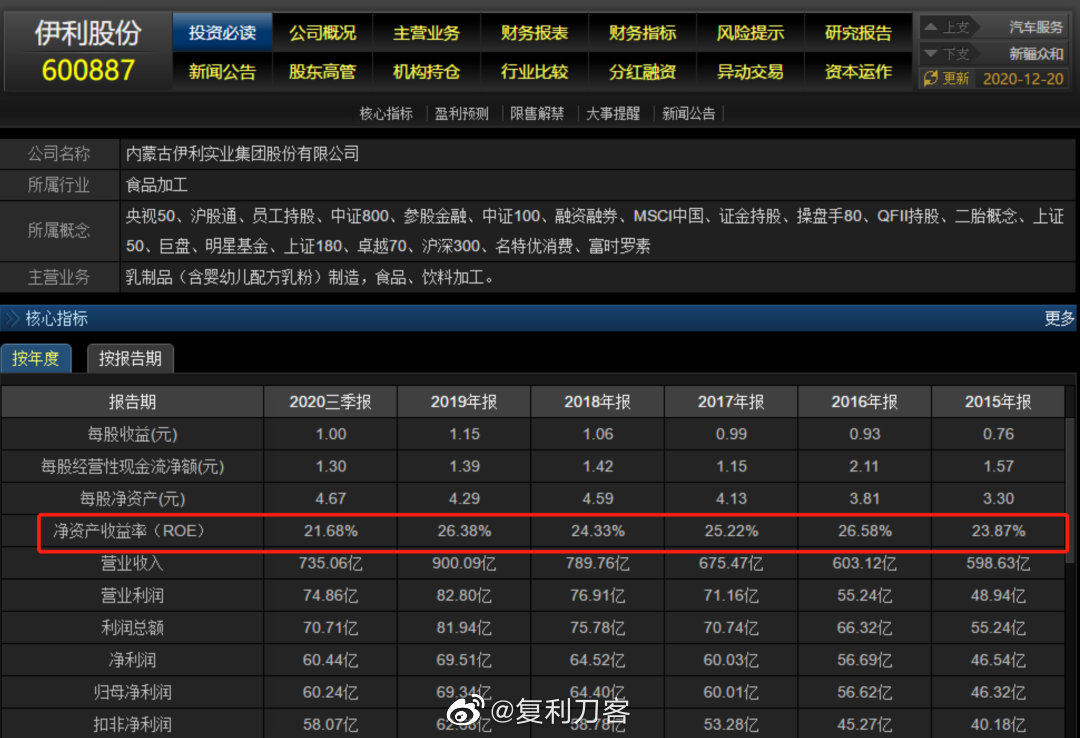Go to previous stock 汽车服务
The image size is (1080, 738).
[1035, 27]
